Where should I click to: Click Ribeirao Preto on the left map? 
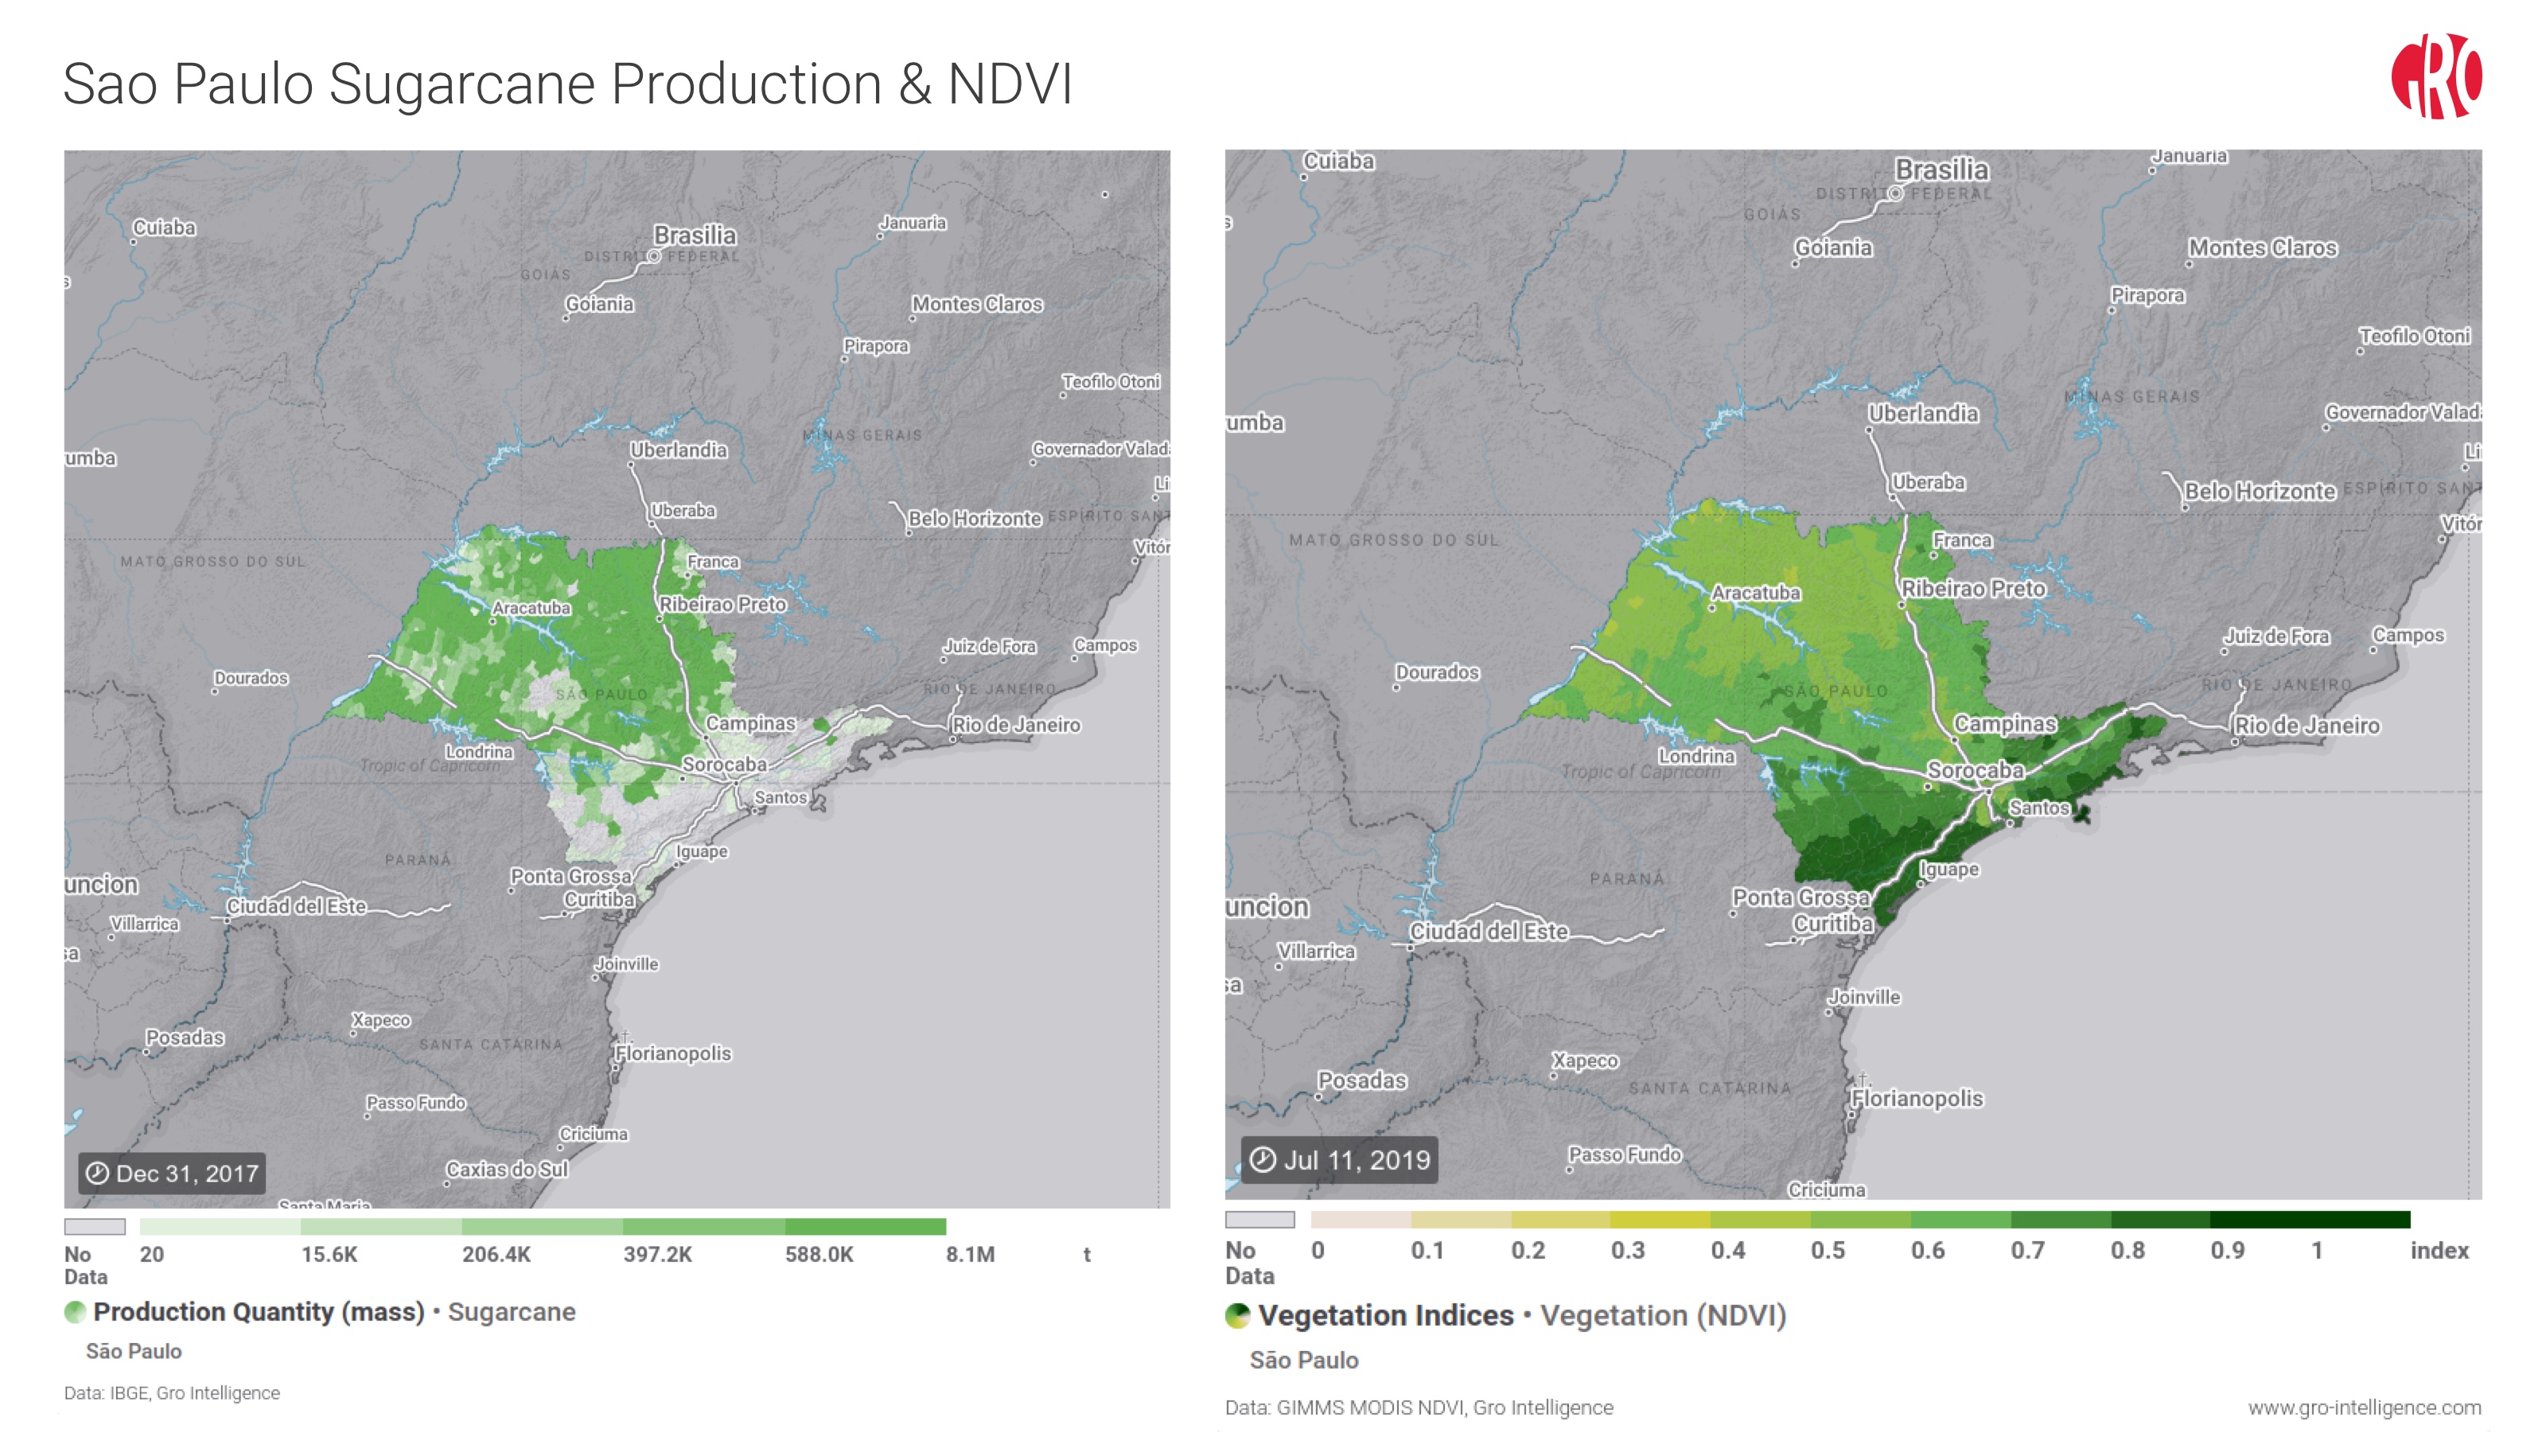[722, 604]
